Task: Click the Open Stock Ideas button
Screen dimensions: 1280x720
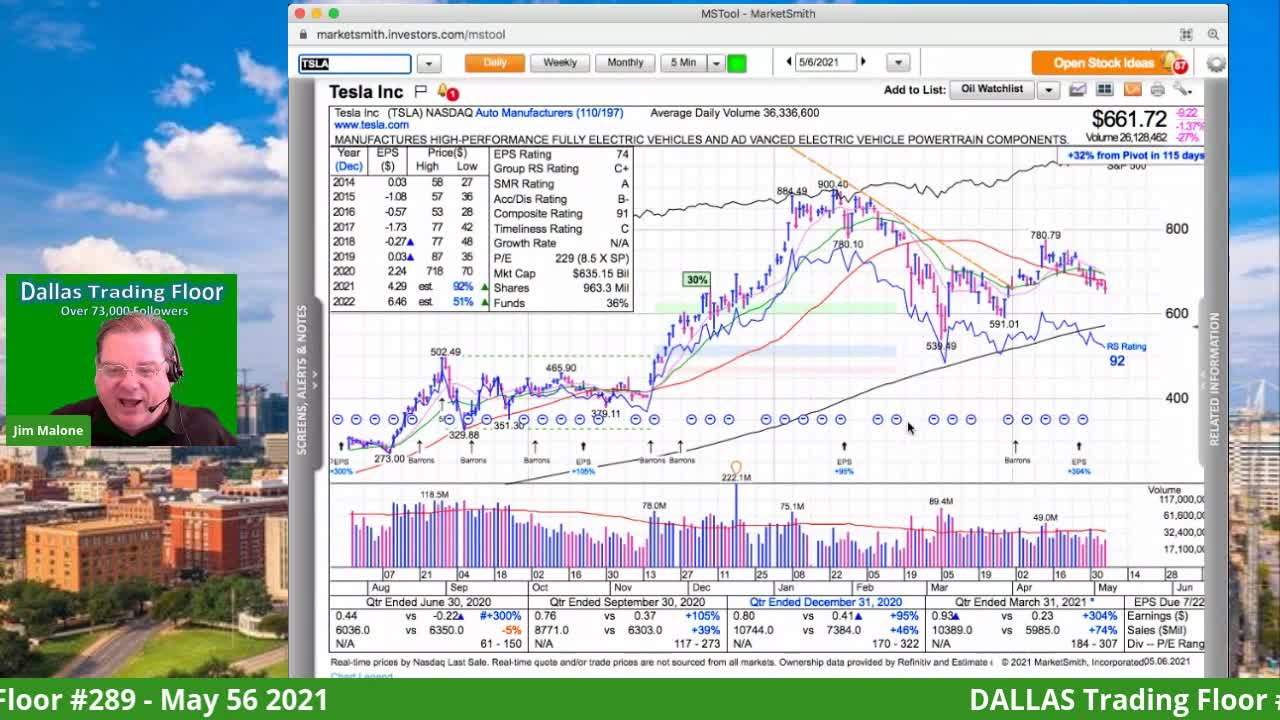Action: (x=1103, y=63)
